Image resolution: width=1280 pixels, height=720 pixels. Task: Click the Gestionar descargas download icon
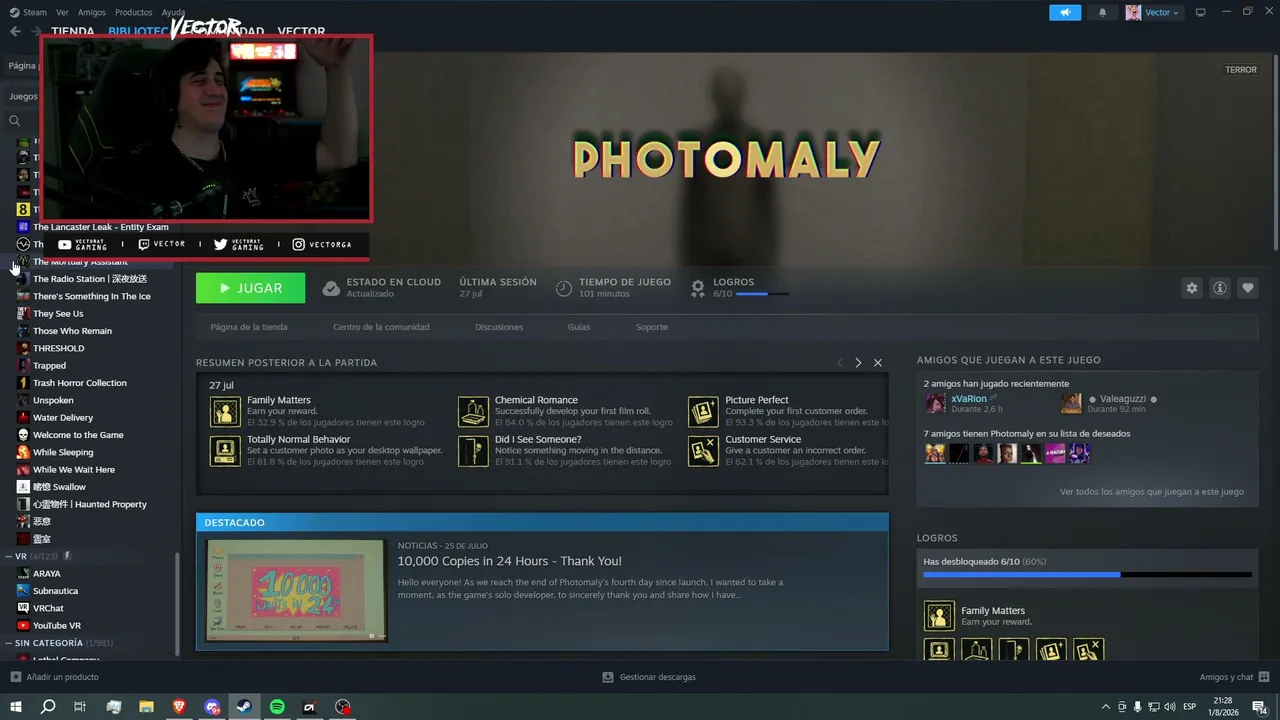(x=607, y=677)
